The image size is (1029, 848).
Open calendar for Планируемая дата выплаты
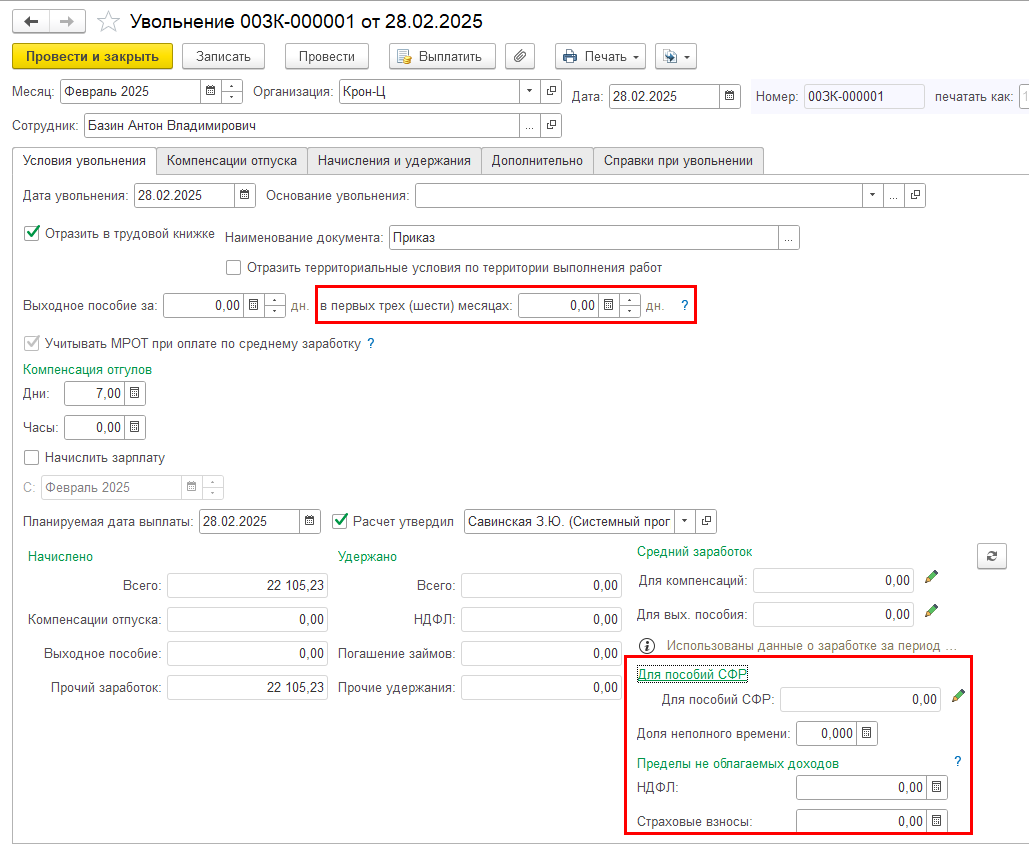point(310,522)
